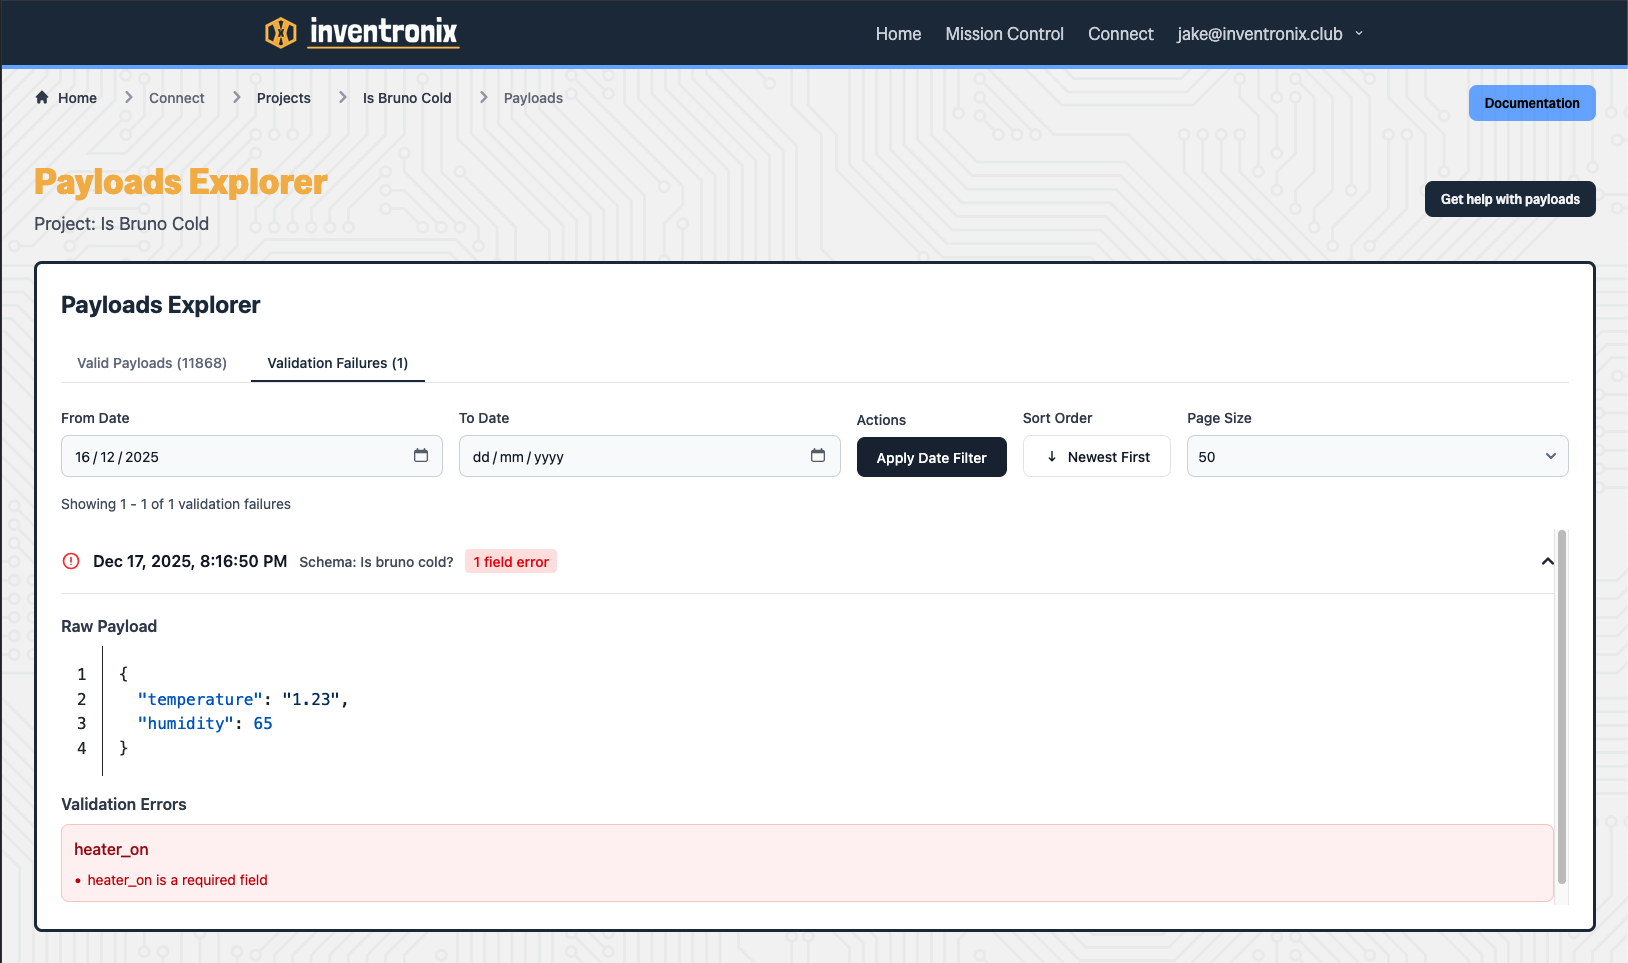This screenshot has height=963, width=1628.
Task: Click the 1 field error badge
Action: click(510, 561)
